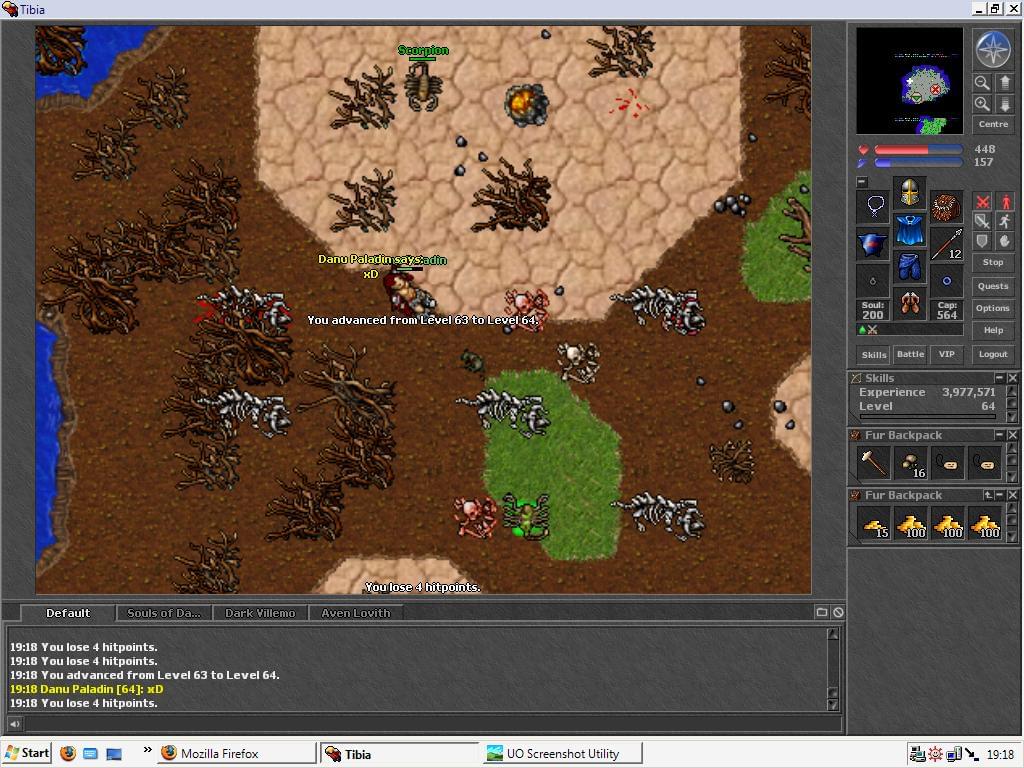This screenshot has height=768, width=1024.
Task: Toggle secure mode hand button
Action: [1005, 241]
